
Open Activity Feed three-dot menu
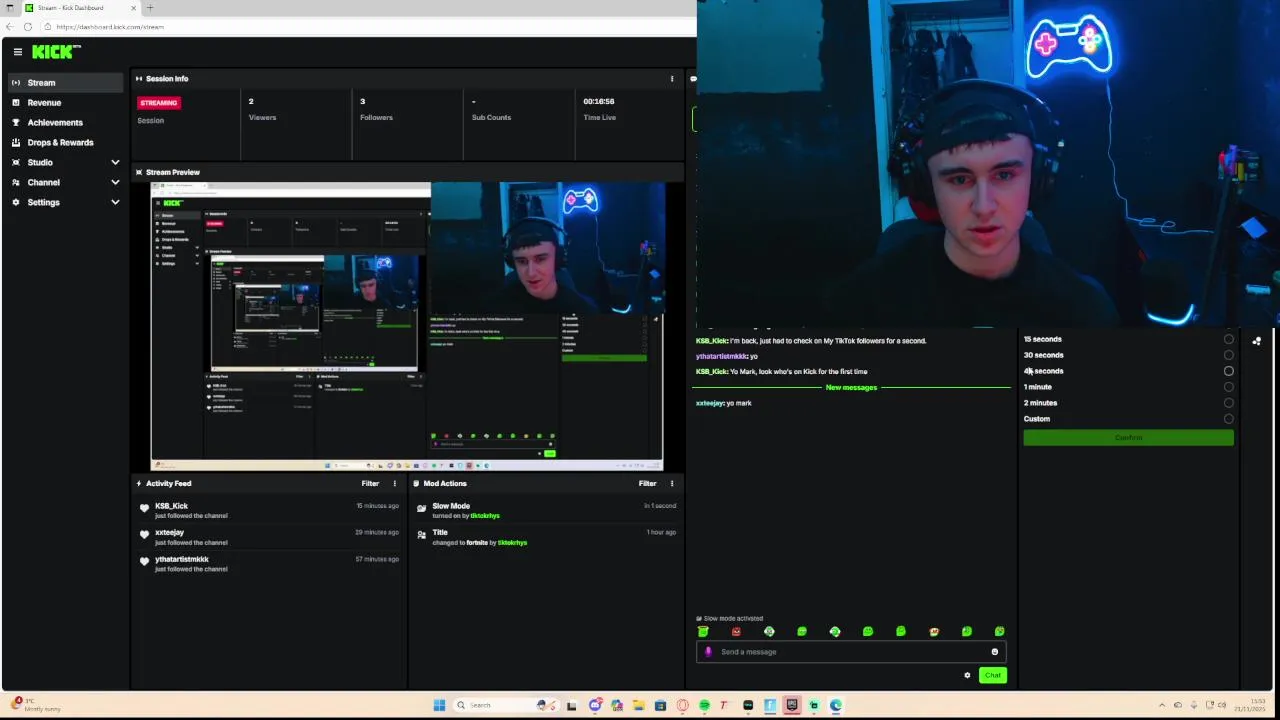coord(395,484)
